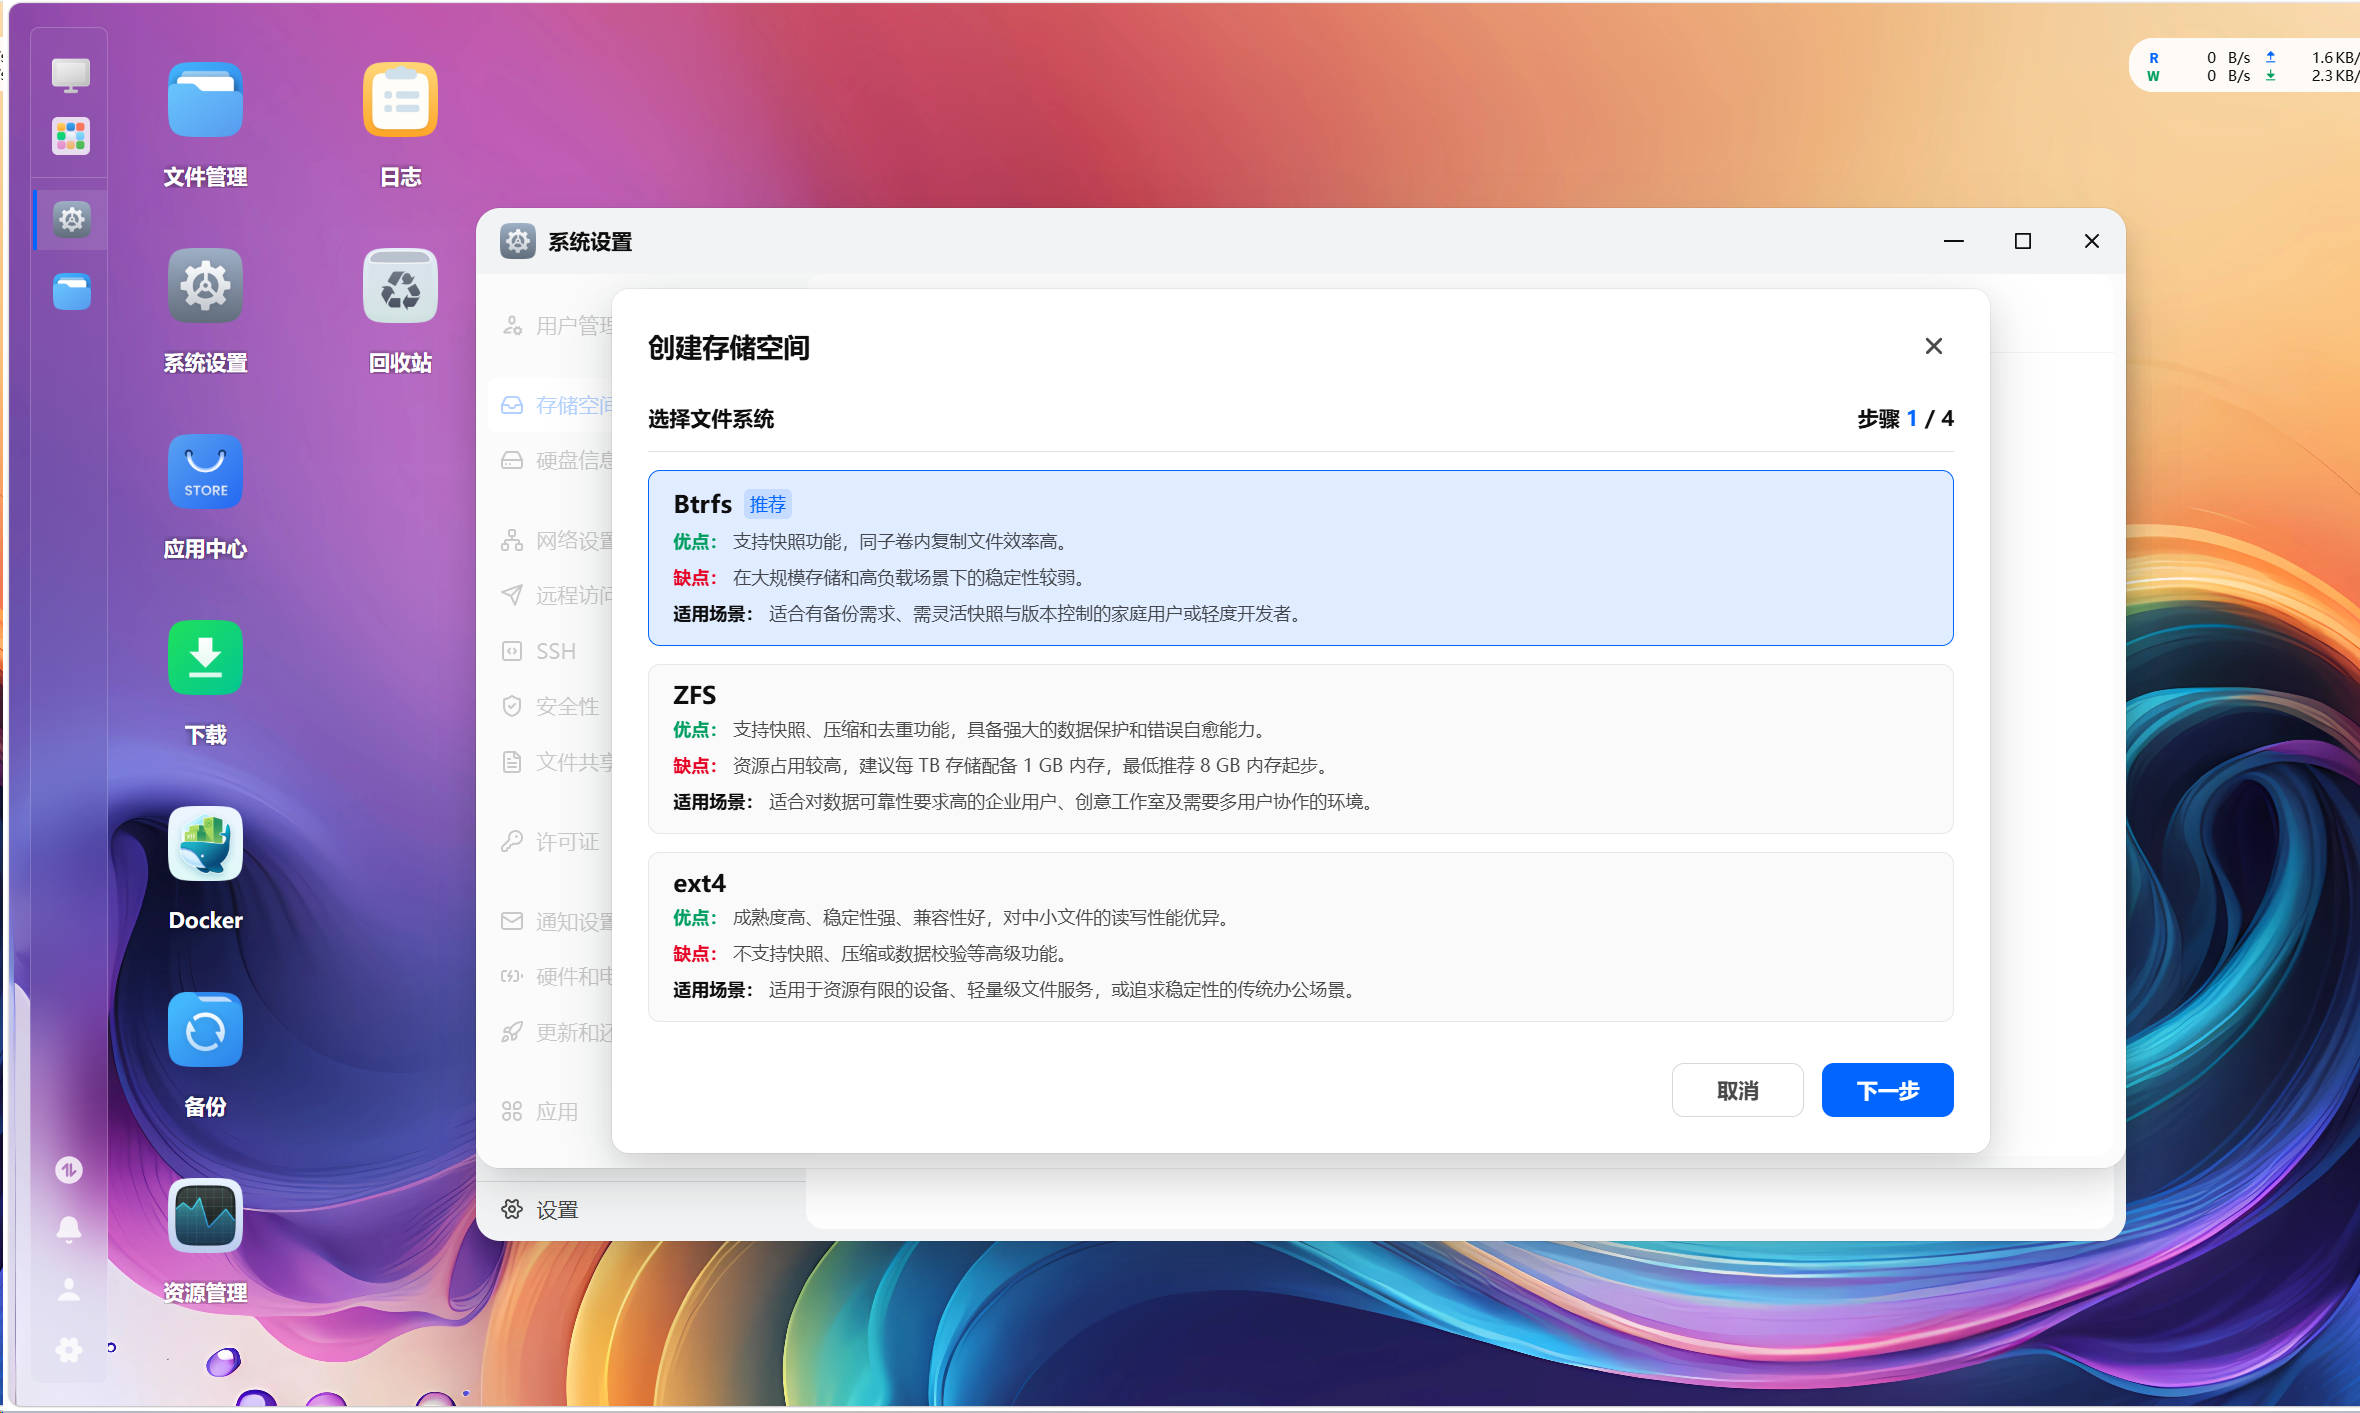
Task: Click the app grid icon in the dock
Action: (70, 135)
